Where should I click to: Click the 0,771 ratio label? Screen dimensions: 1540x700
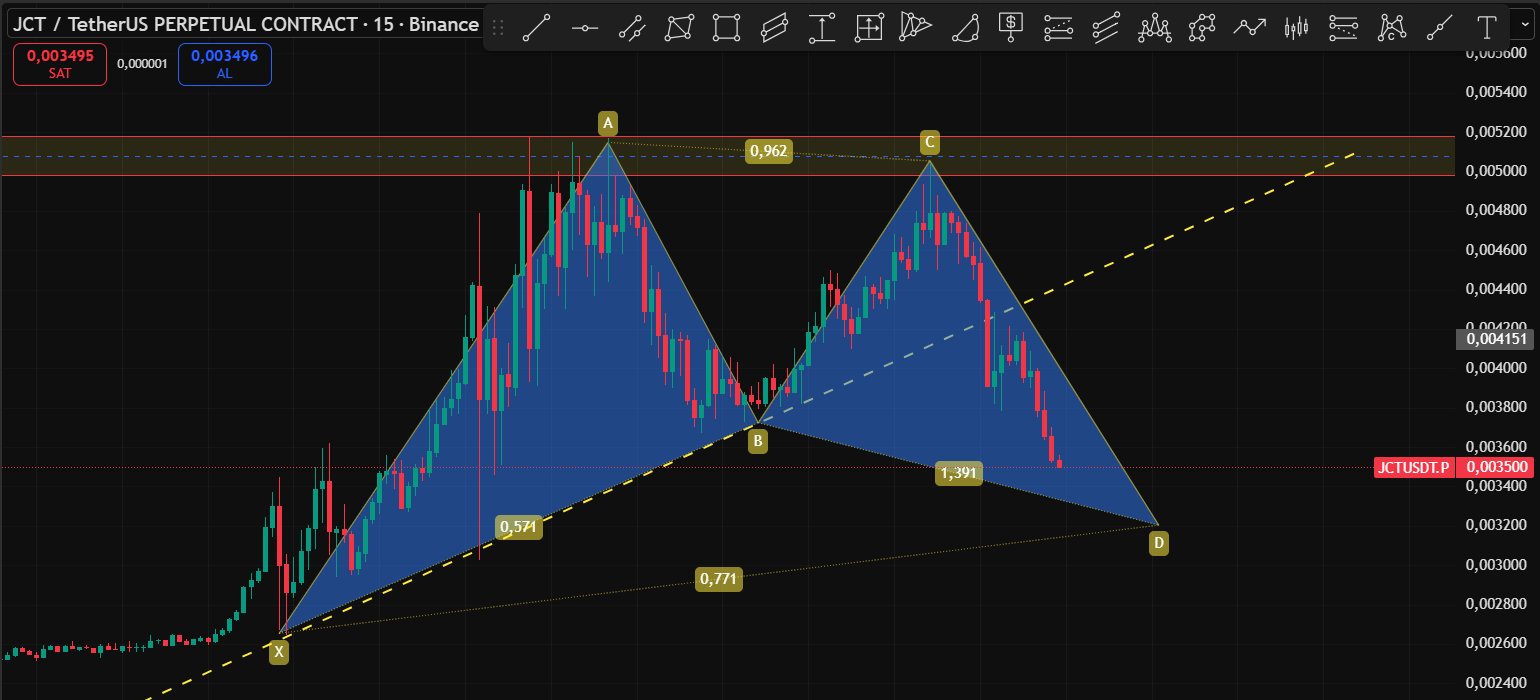pyautogui.click(x=719, y=578)
